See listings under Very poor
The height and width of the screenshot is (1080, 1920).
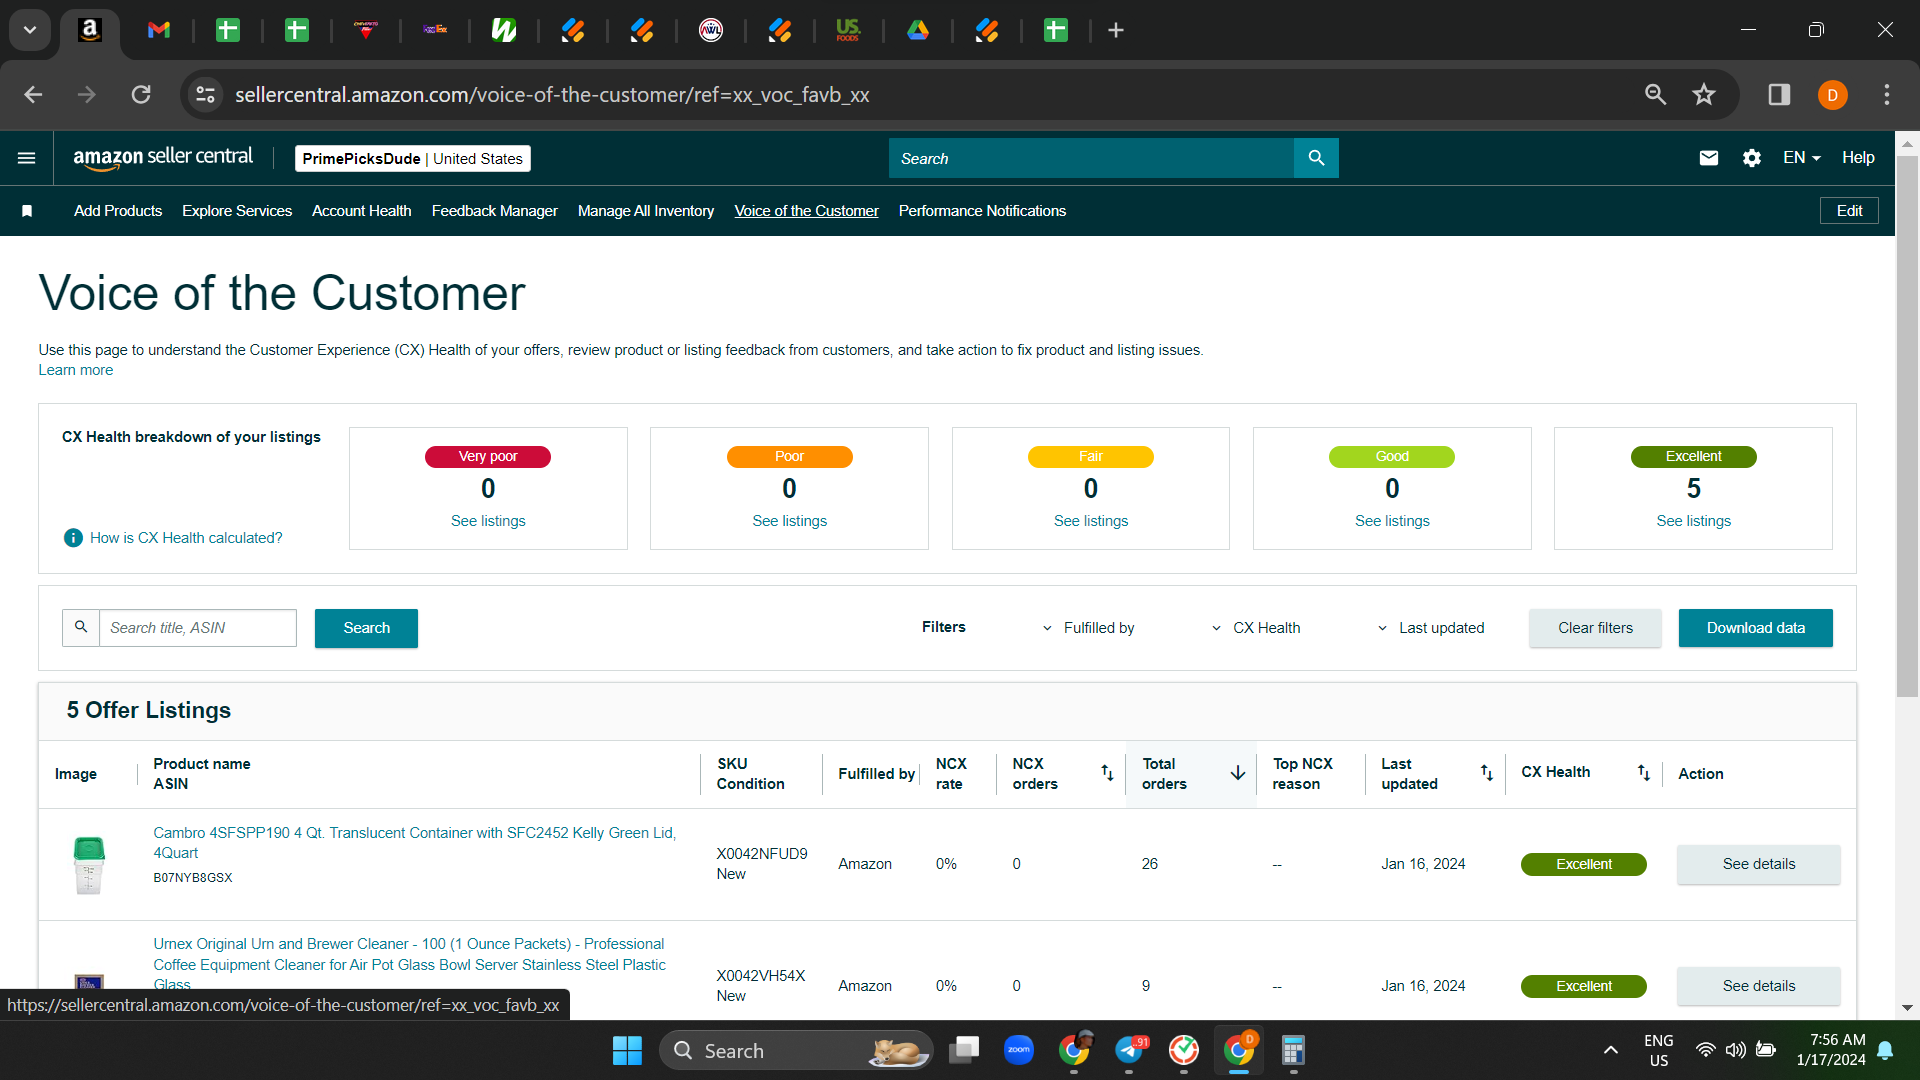click(x=488, y=521)
